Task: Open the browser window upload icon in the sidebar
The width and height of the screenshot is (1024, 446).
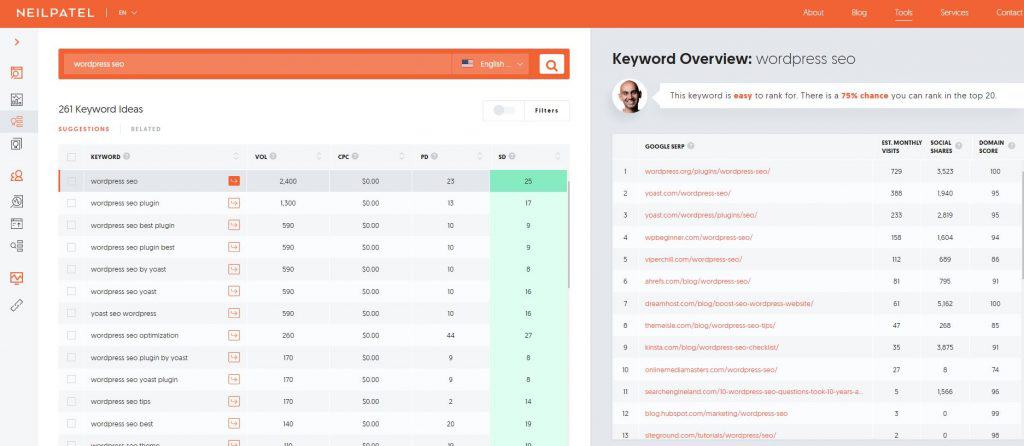Action: [x=17, y=223]
